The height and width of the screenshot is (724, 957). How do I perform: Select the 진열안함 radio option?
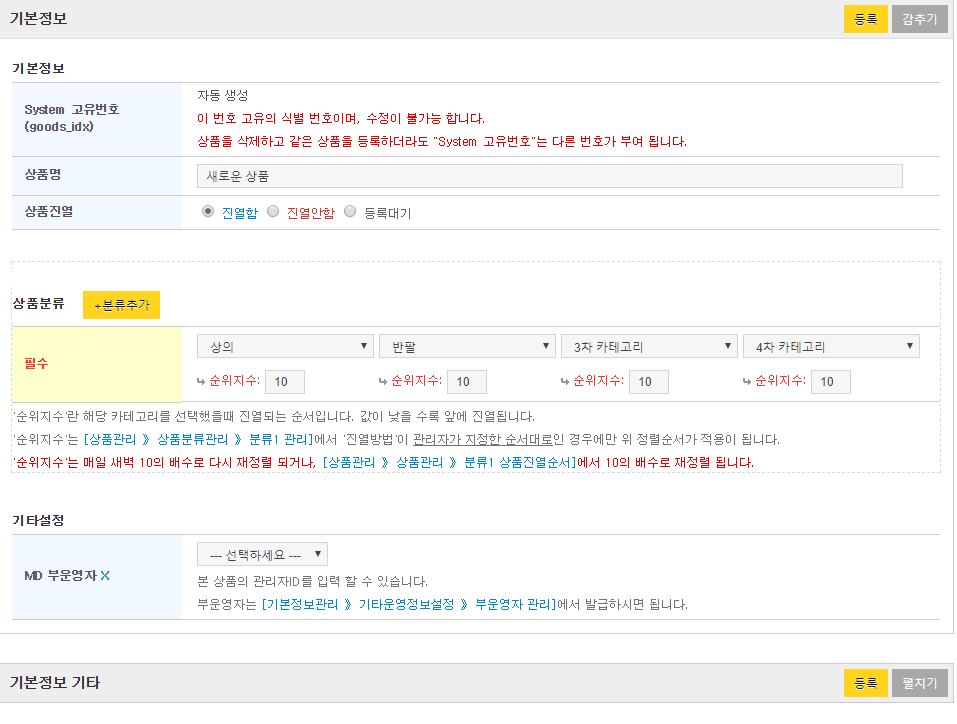click(273, 212)
